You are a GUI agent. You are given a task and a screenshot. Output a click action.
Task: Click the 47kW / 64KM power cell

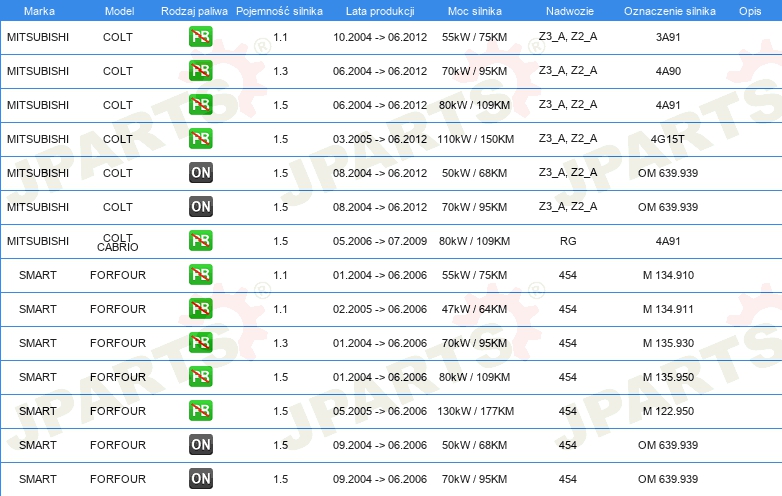tap(474, 309)
